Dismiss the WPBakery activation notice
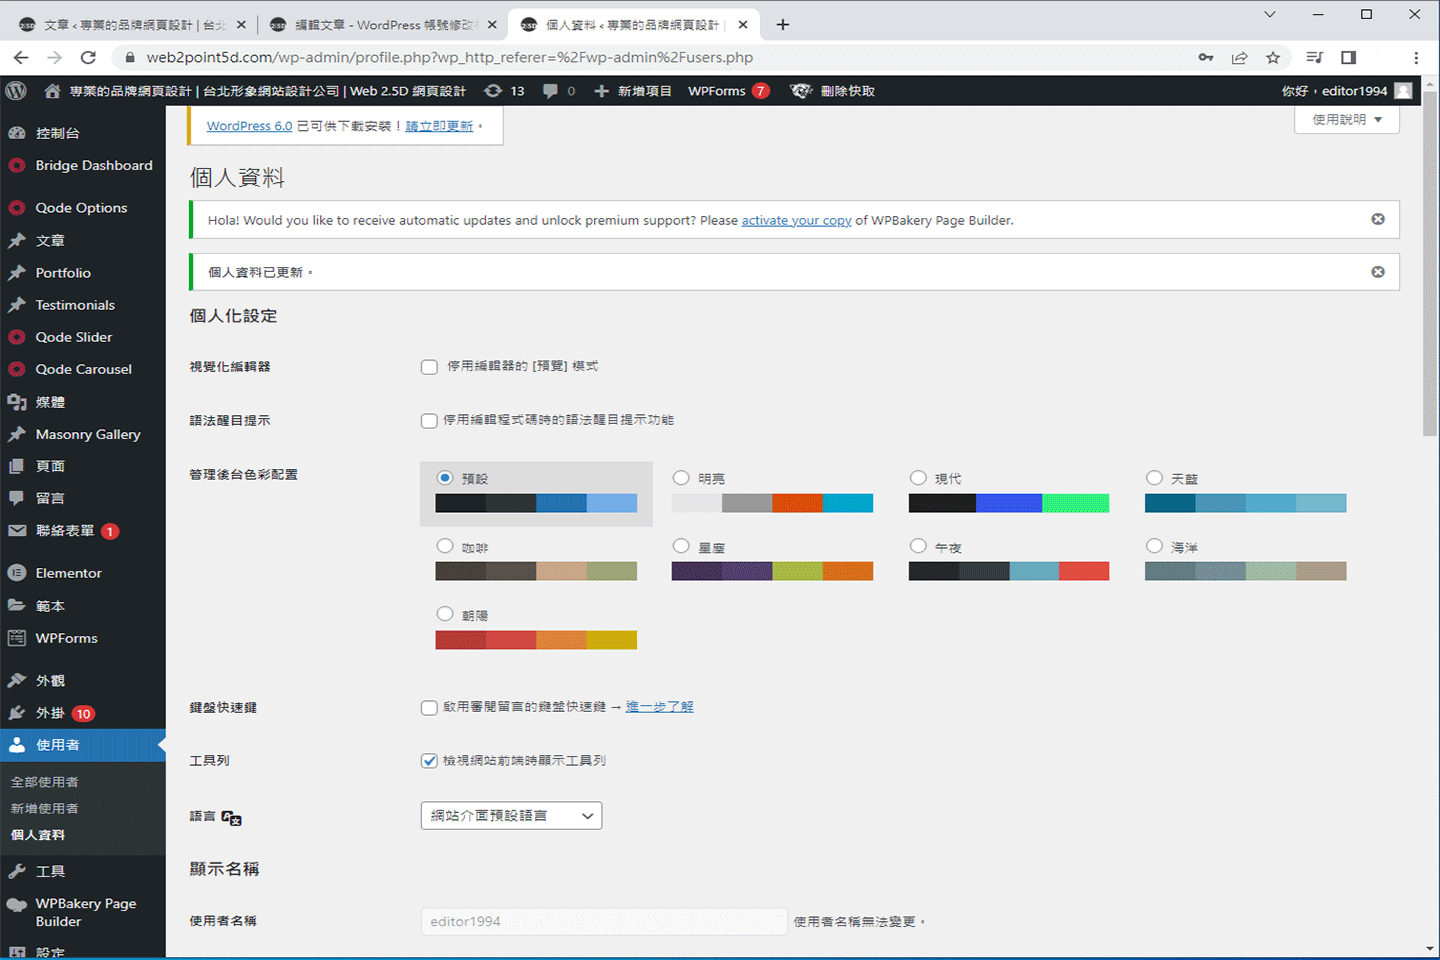 coord(1378,219)
